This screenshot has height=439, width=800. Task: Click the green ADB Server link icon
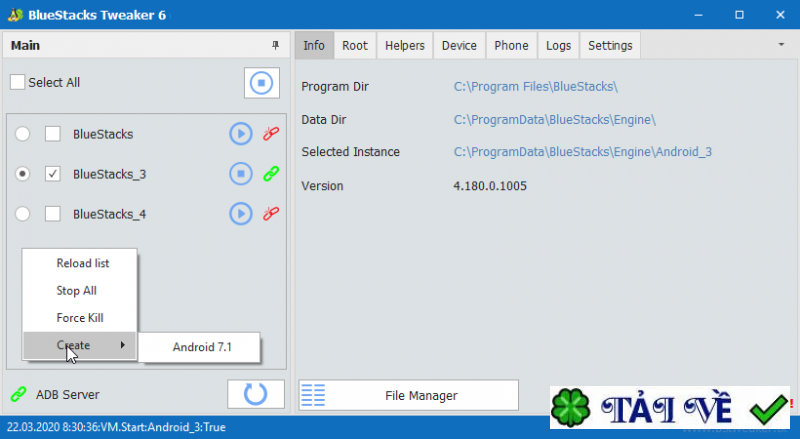pyautogui.click(x=18, y=394)
